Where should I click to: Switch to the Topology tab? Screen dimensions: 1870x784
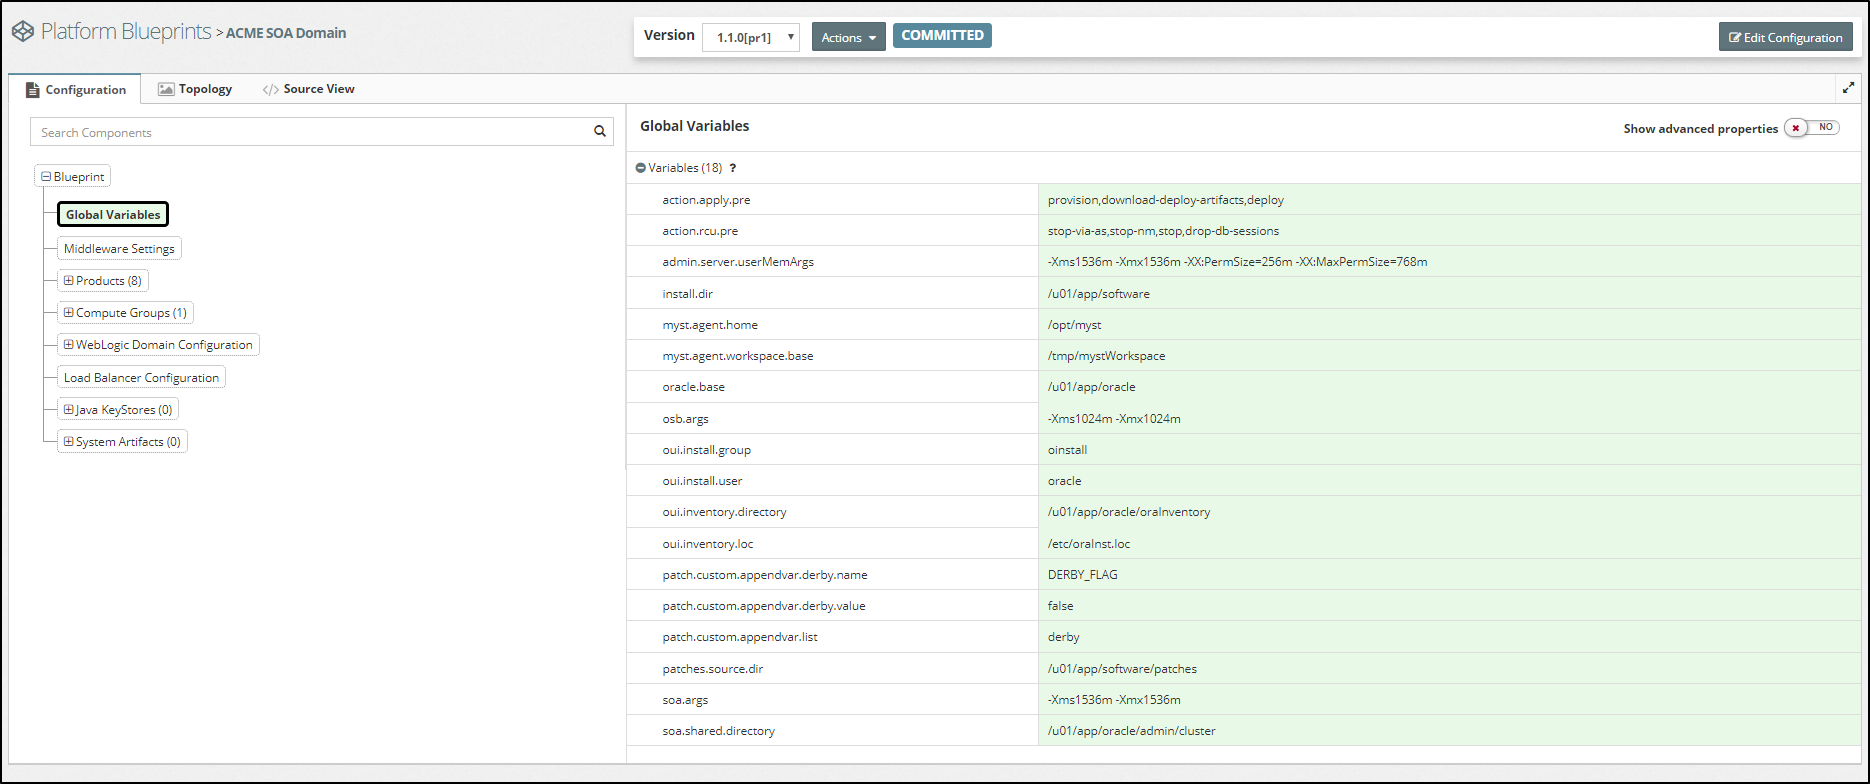195,89
